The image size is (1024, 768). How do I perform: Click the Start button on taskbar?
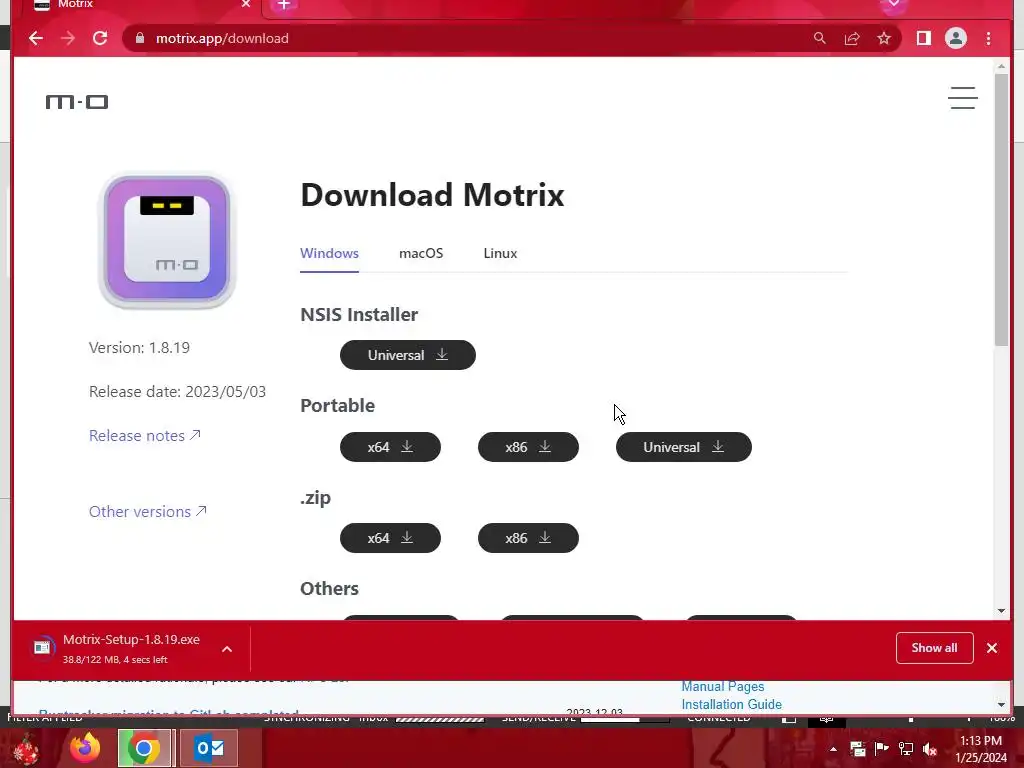[x=26, y=748]
